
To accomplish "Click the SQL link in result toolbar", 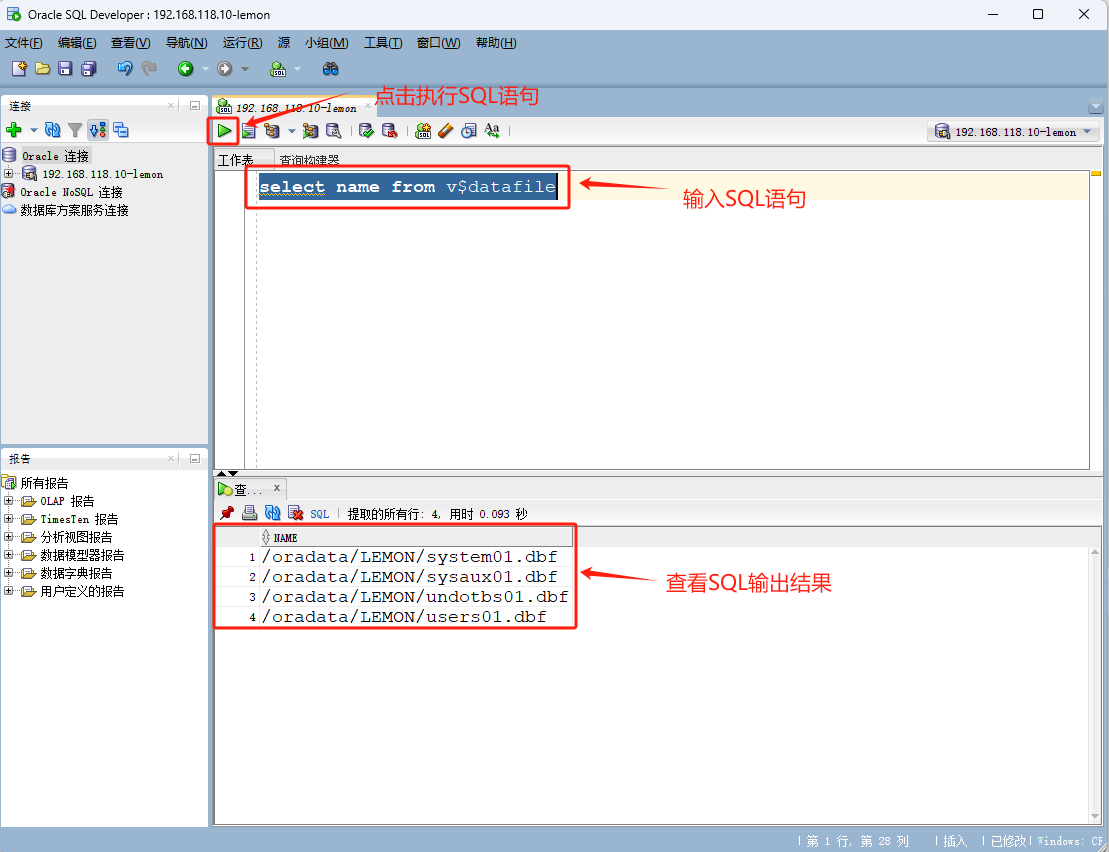I will coord(320,514).
